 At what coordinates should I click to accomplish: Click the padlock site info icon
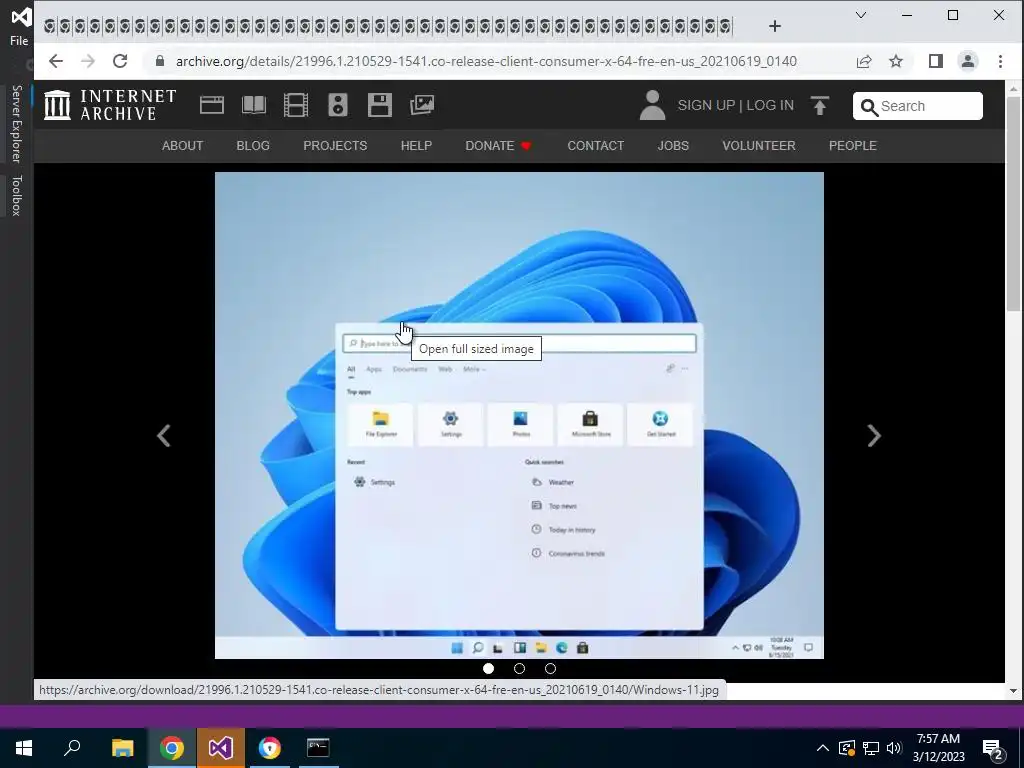160,61
